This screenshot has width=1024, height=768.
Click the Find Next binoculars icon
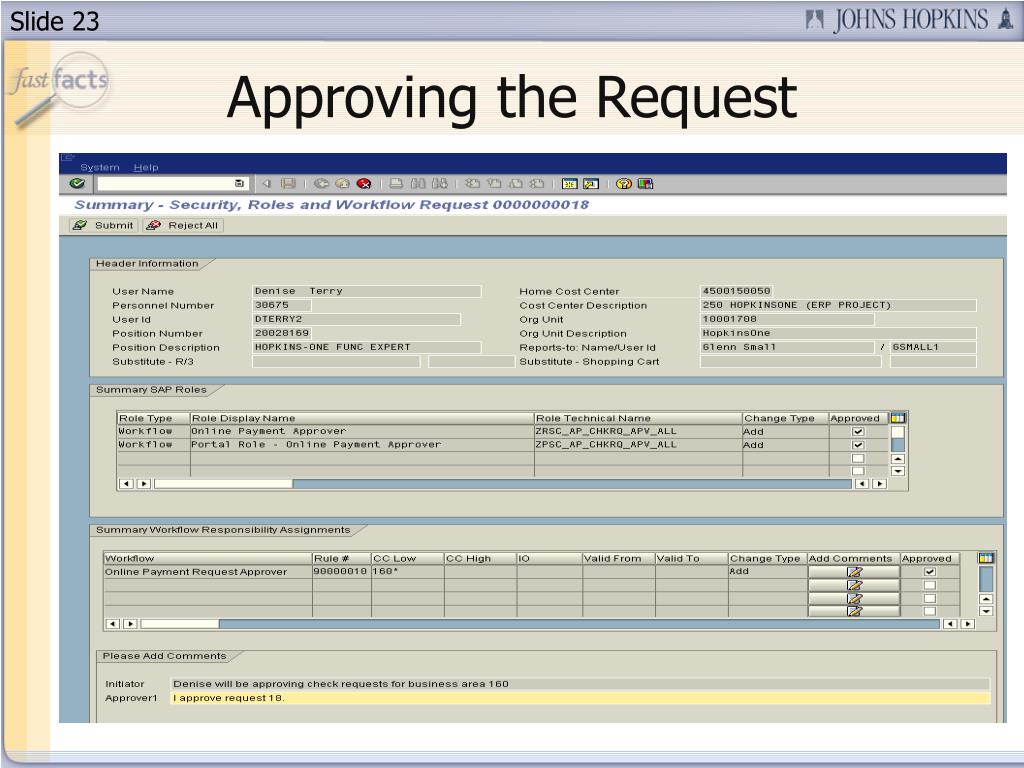click(440, 184)
